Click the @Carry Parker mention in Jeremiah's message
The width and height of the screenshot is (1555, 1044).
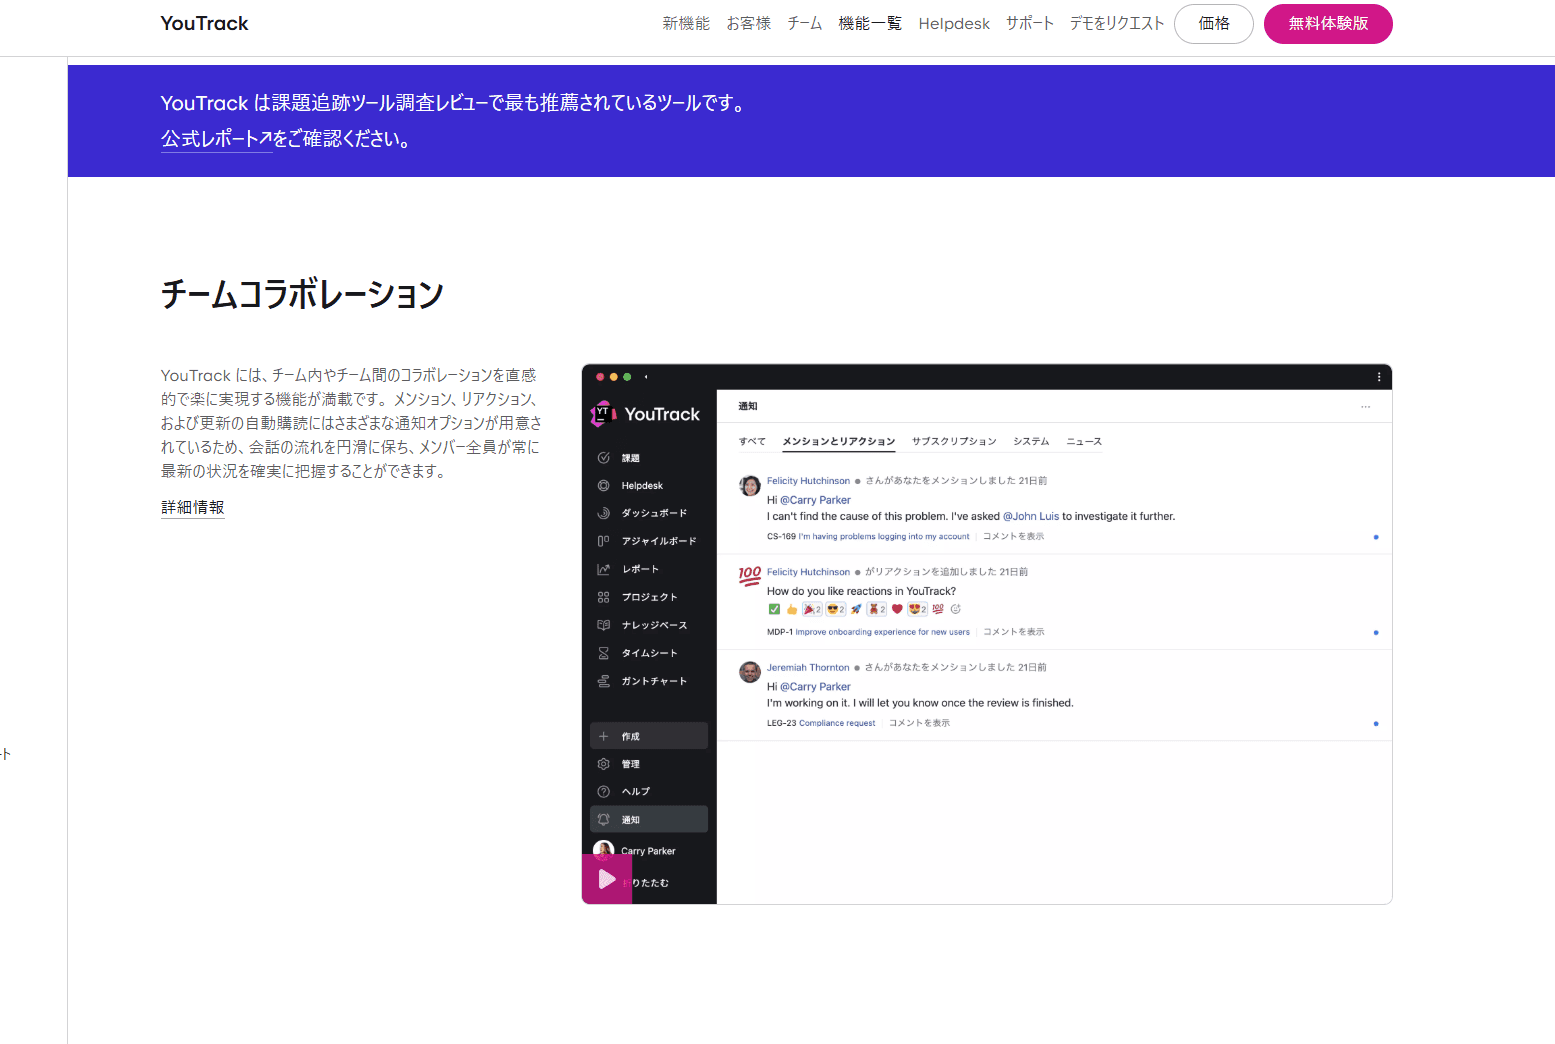pos(815,687)
